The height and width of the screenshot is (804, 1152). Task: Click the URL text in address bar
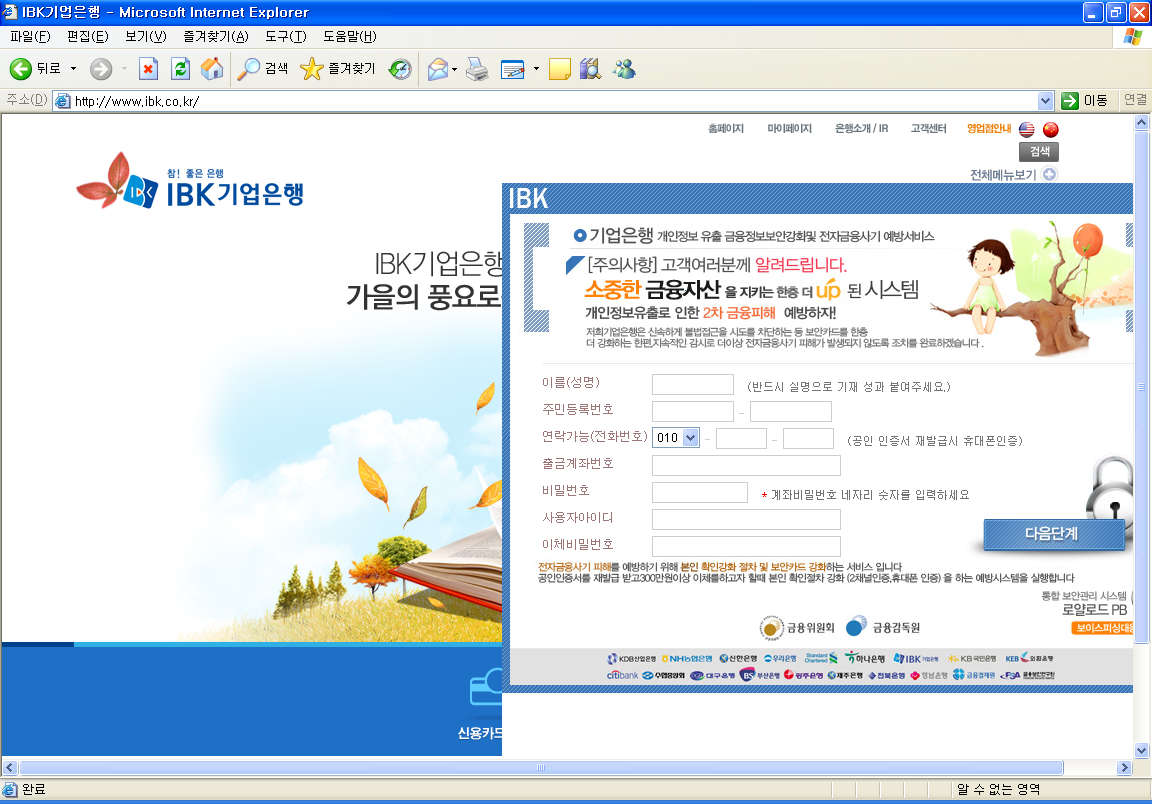(x=137, y=101)
